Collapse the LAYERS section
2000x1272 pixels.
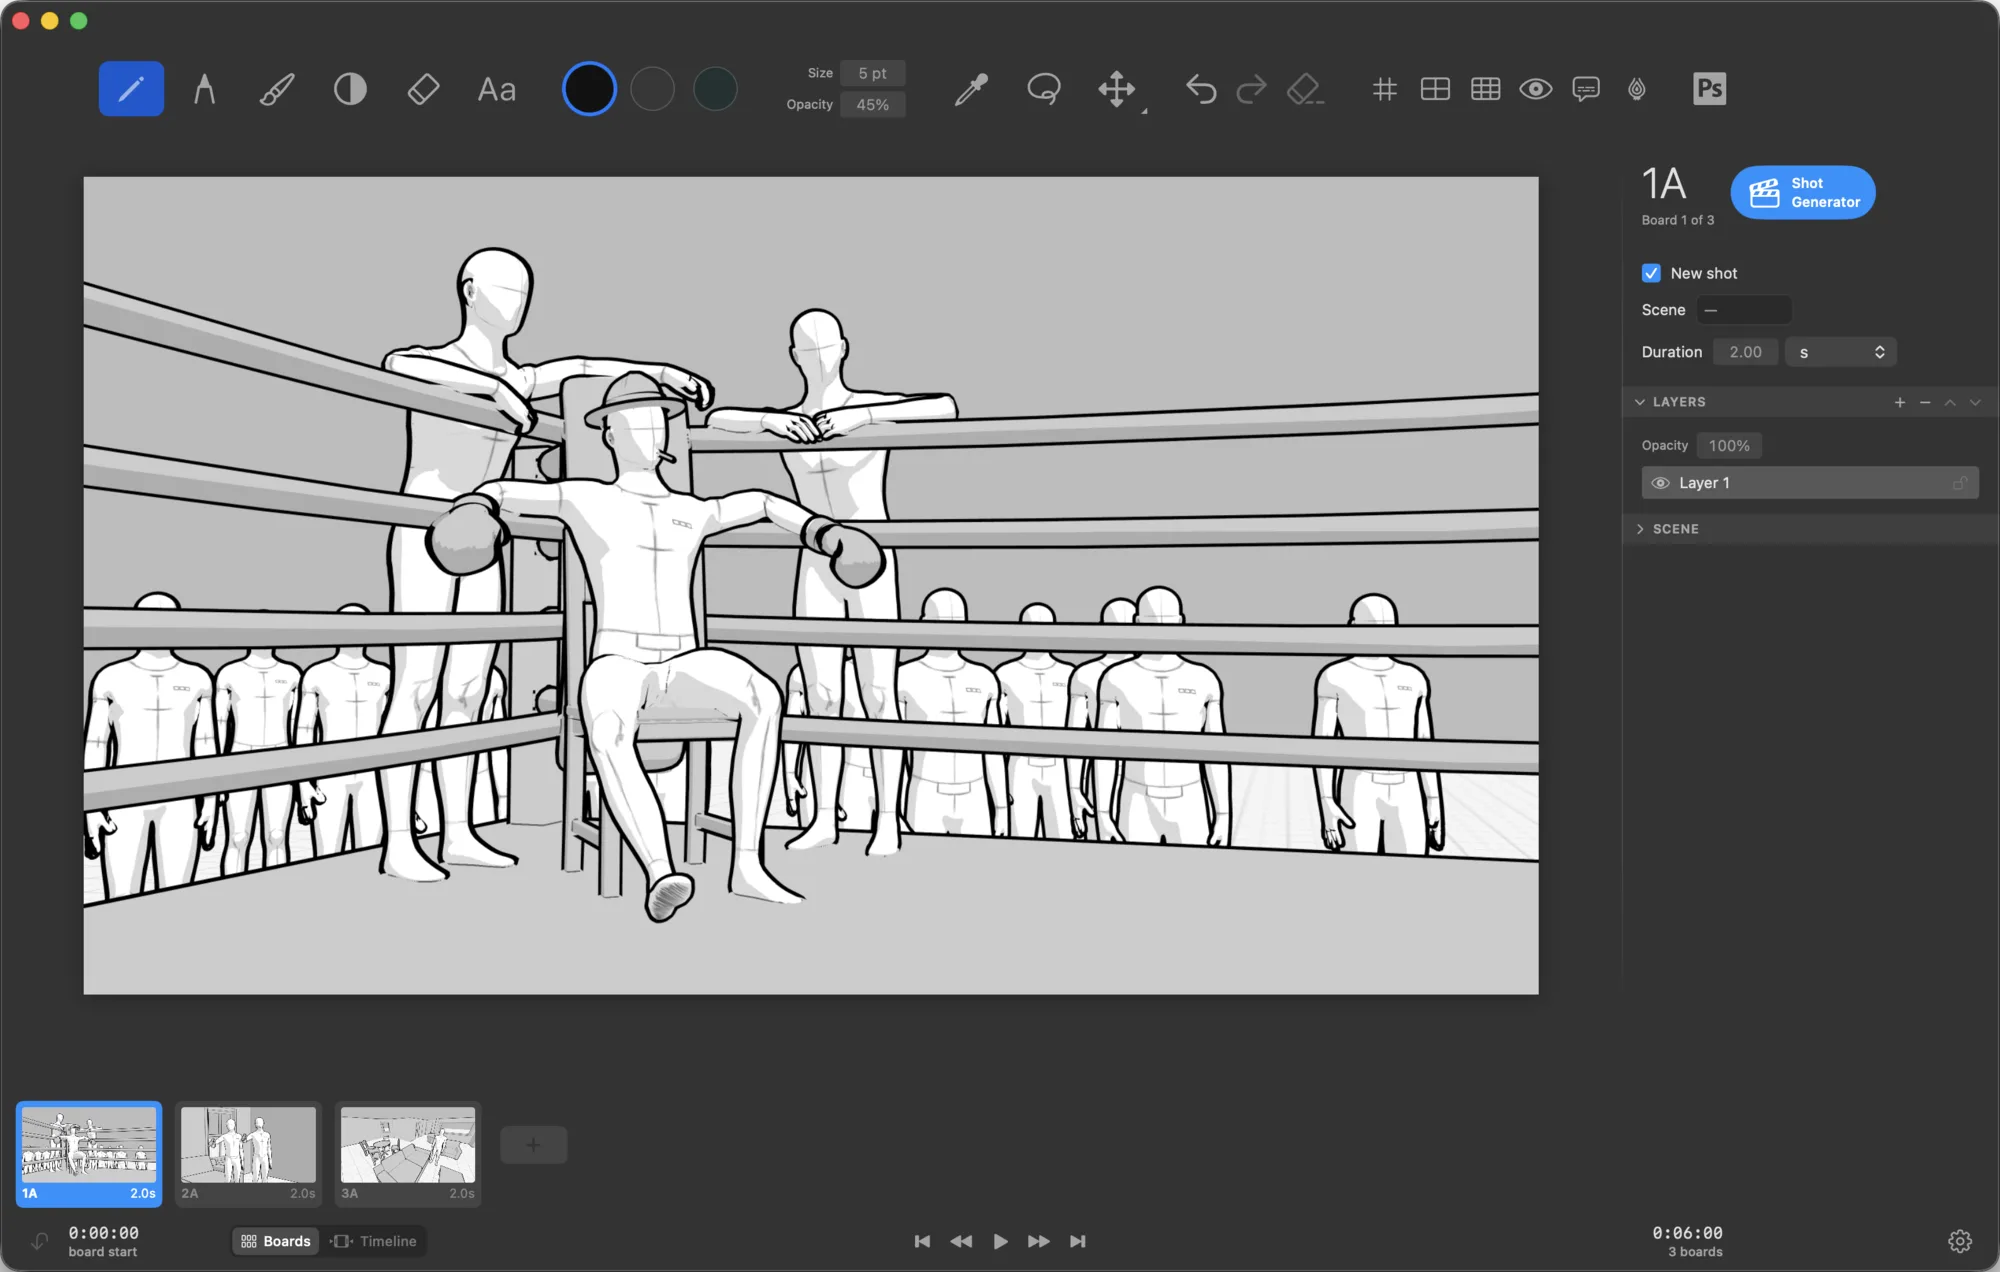[1640, 402]
